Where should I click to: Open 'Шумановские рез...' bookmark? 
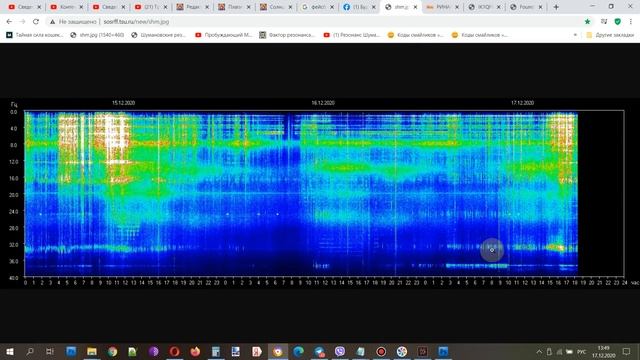(x=158, y=35)
